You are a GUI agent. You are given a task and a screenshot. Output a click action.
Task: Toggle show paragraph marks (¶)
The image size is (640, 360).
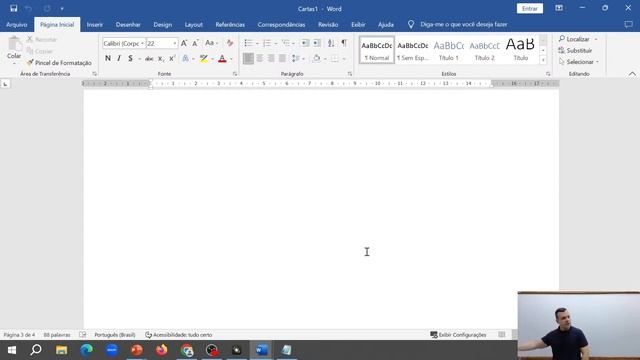coord(344,43)
